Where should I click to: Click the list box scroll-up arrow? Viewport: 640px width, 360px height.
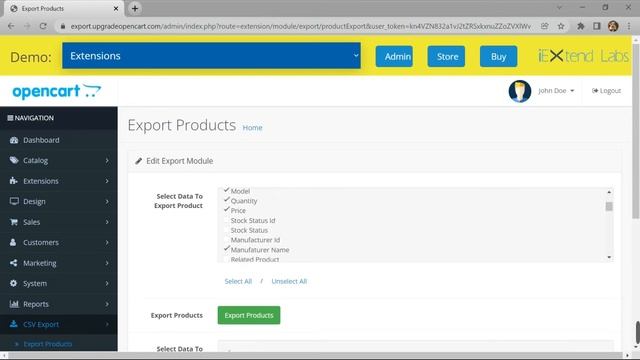[609, 192]
